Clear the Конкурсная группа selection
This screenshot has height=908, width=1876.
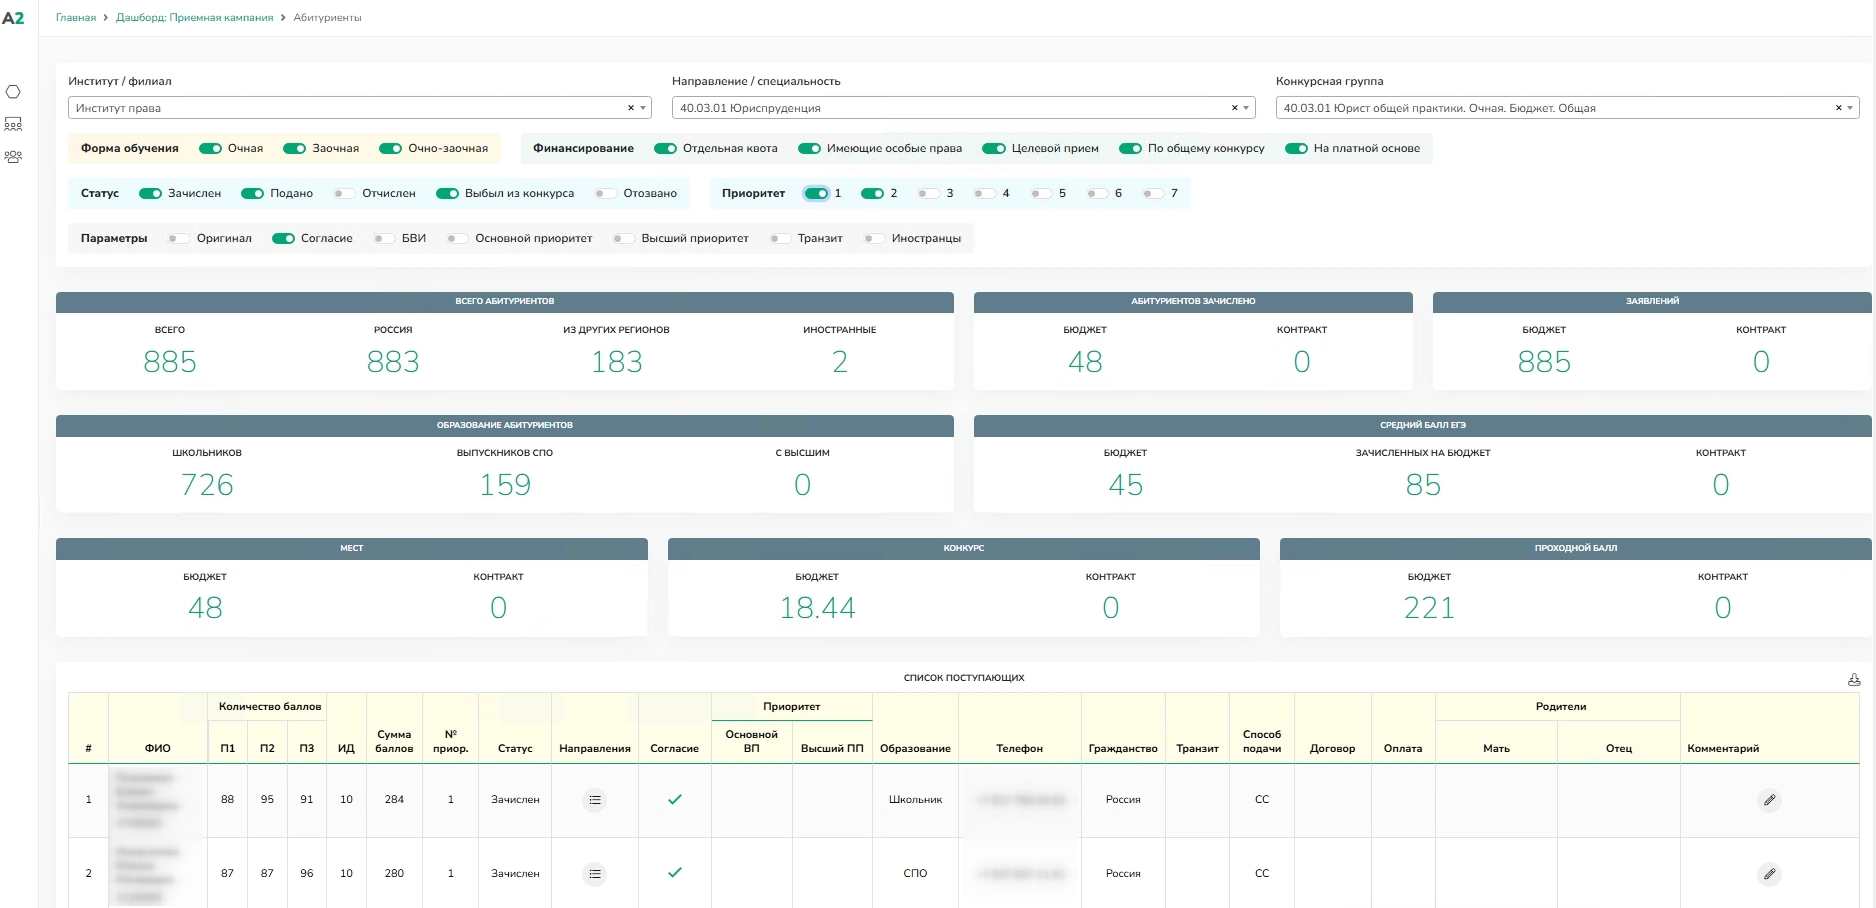(x=1838, y=108)
